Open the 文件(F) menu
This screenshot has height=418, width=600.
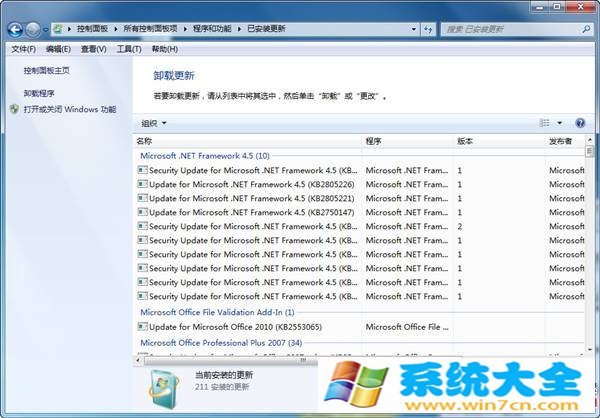(x=24, y=49)
